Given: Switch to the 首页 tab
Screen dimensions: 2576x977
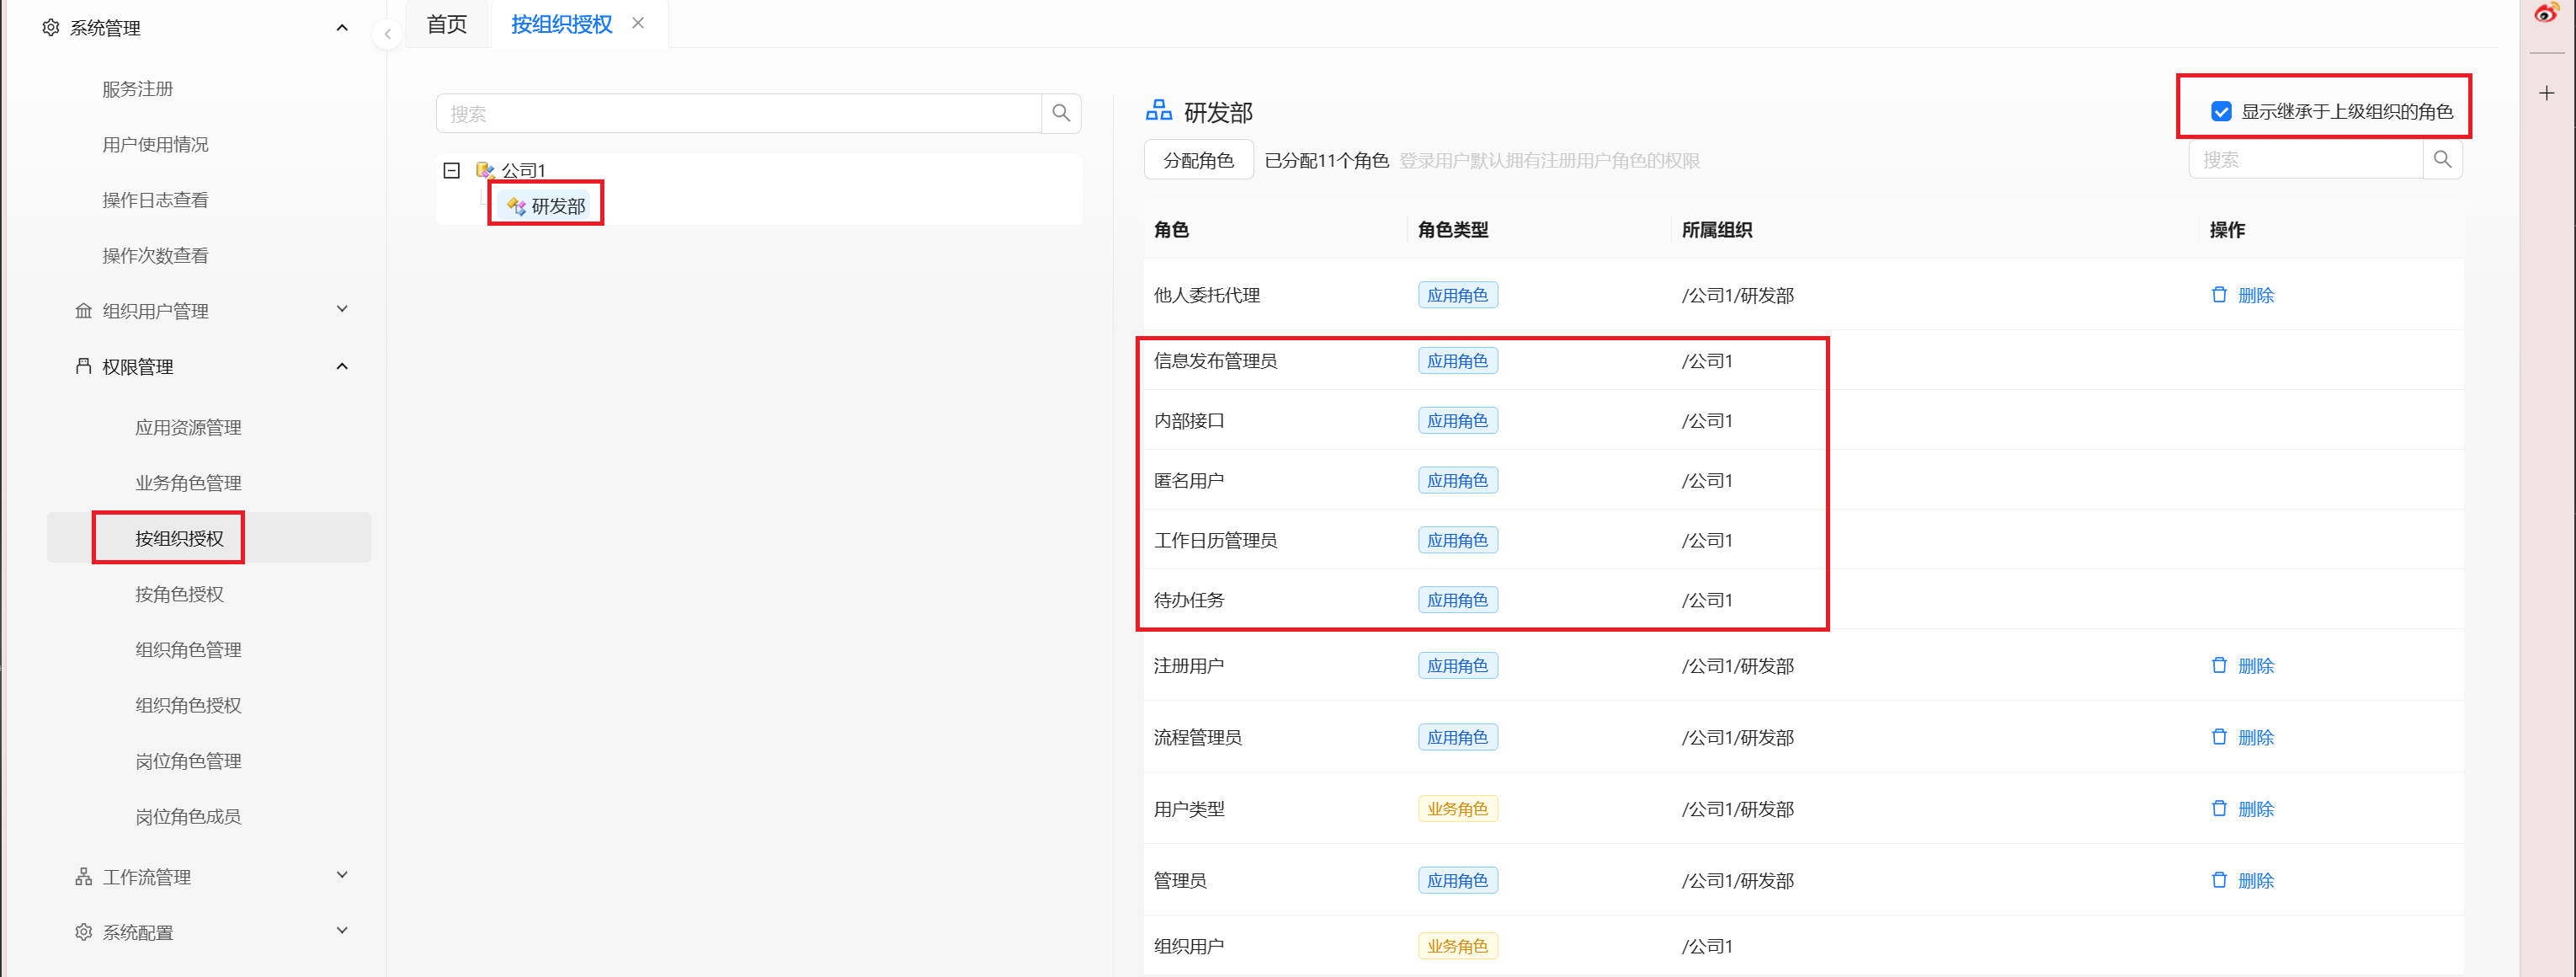Looking at the screenshot, I should coord(447,24).
